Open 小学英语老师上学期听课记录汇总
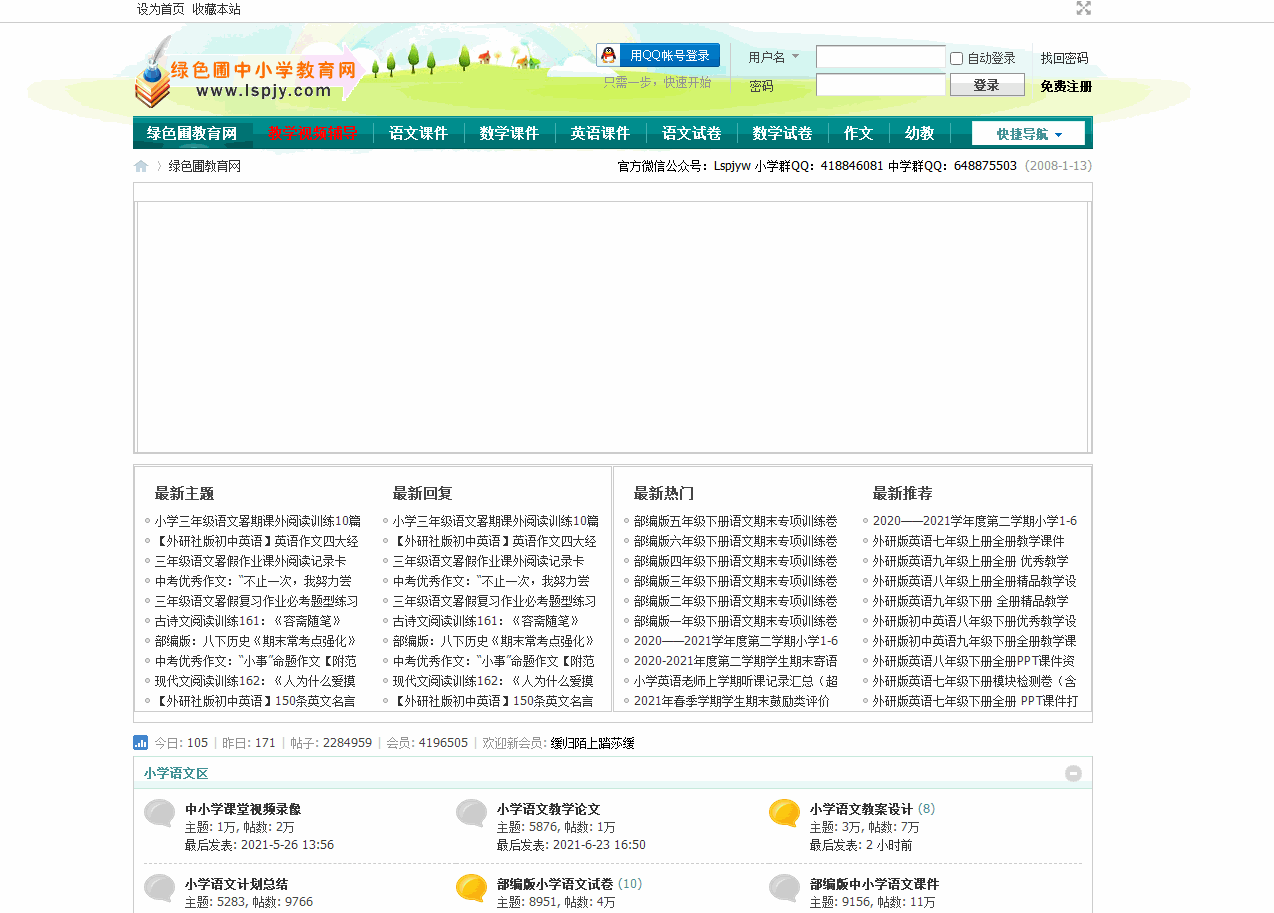The image size is (1274, 913). click(736, 681)
